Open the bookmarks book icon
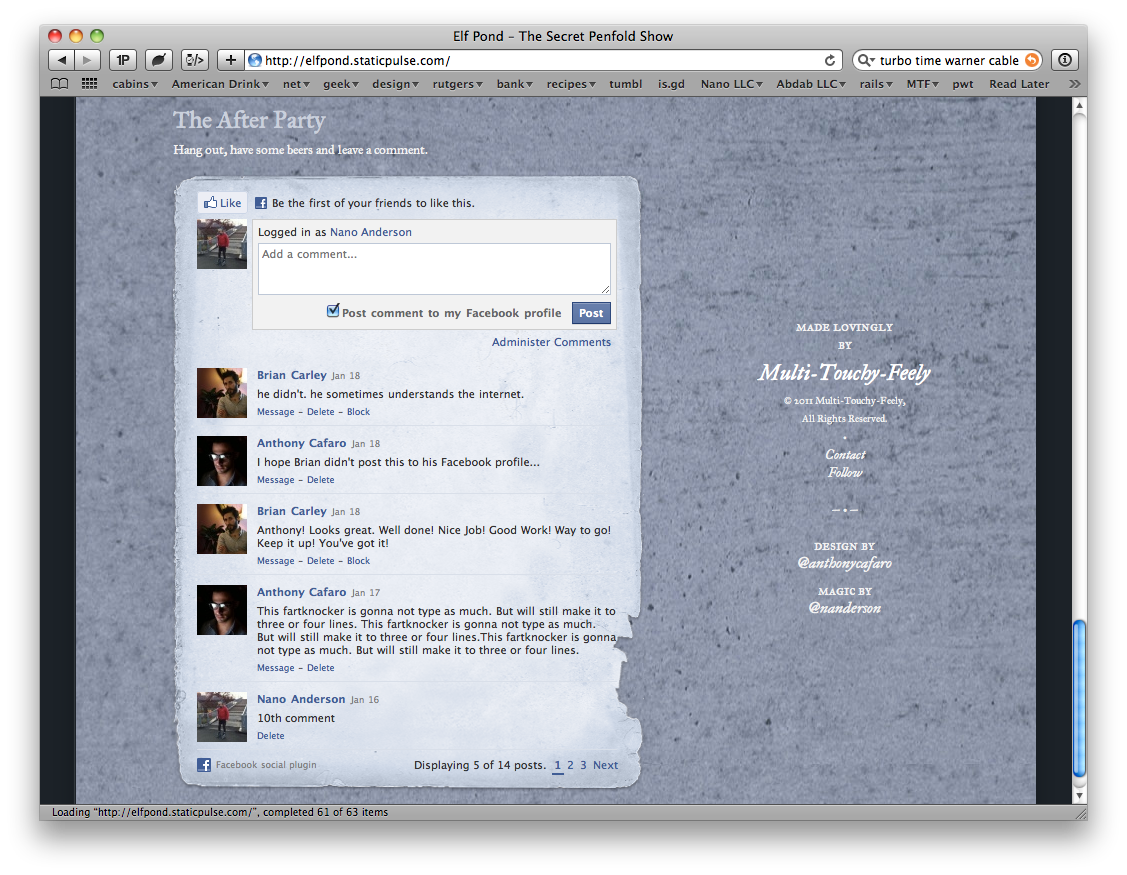The image size is (1127, 875). pos(60,84)
